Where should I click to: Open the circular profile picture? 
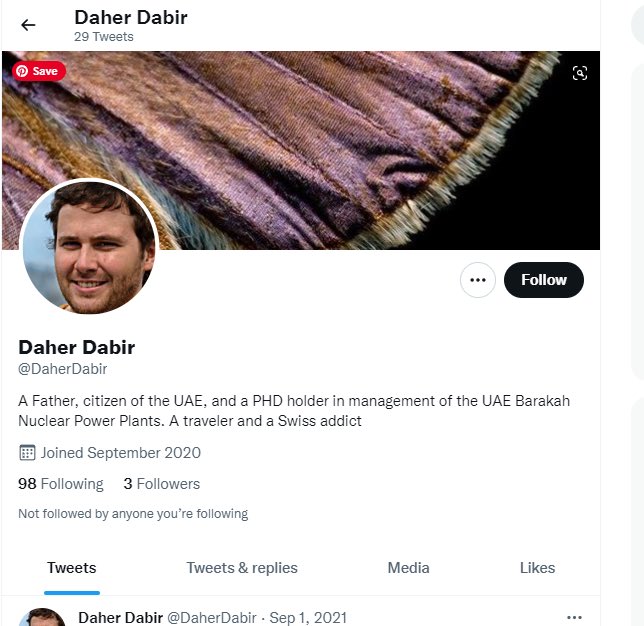(x=89, y=246)
